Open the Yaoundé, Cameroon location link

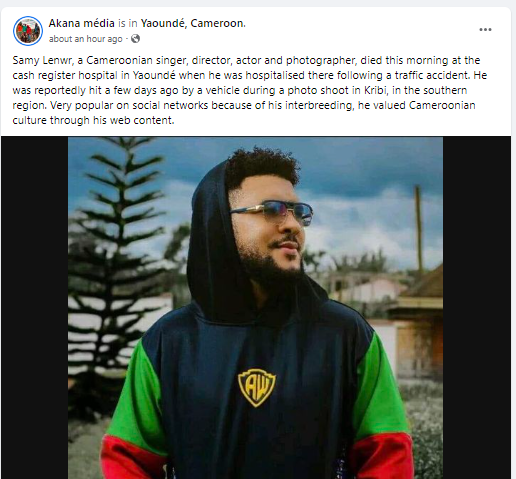pos(193,23)
